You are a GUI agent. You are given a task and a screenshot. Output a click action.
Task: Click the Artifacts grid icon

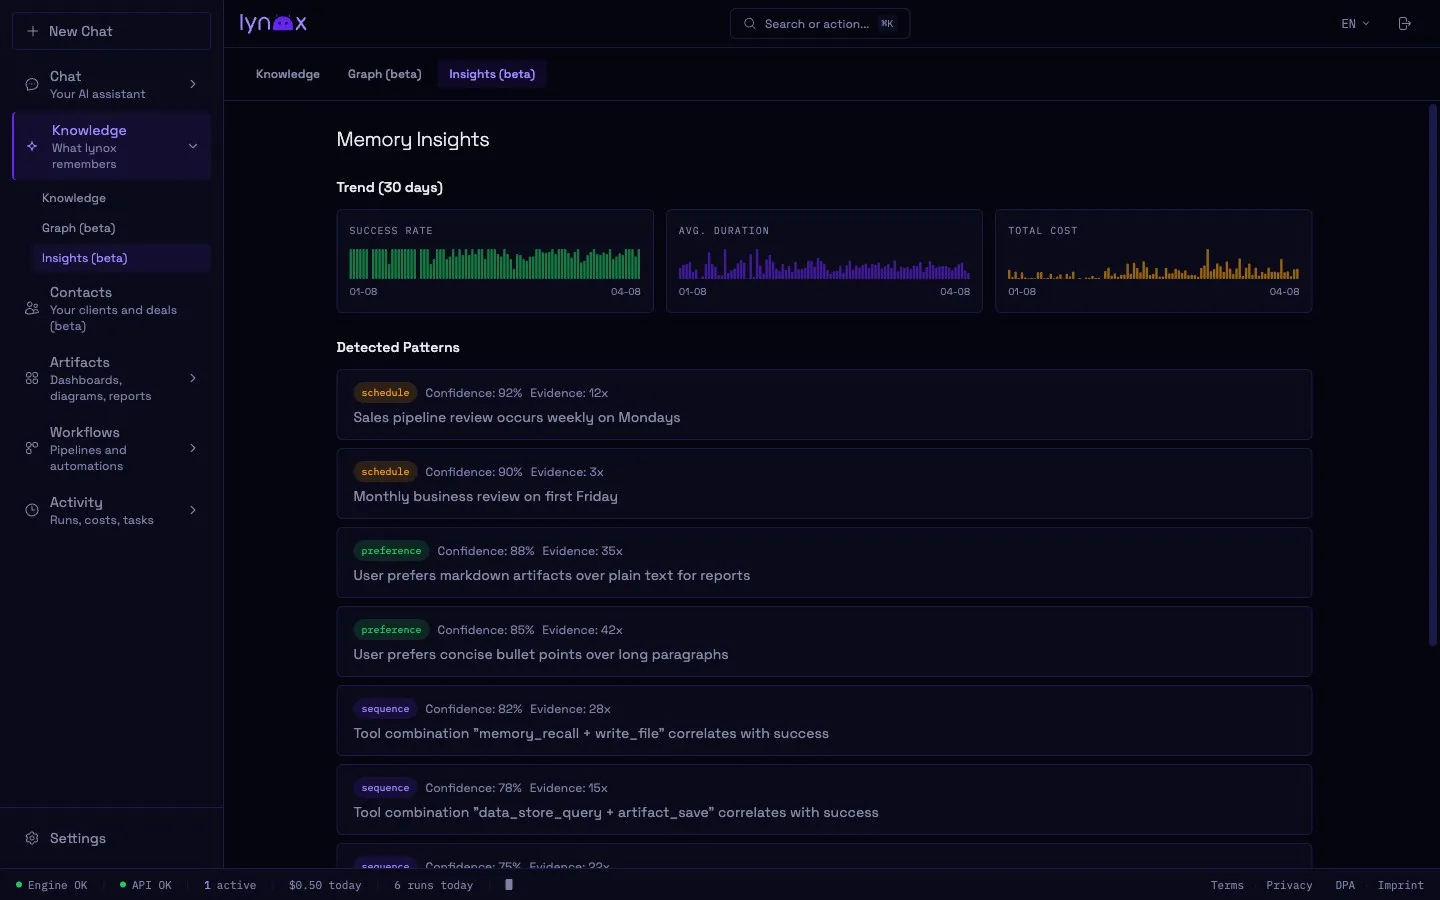[32, 379]
